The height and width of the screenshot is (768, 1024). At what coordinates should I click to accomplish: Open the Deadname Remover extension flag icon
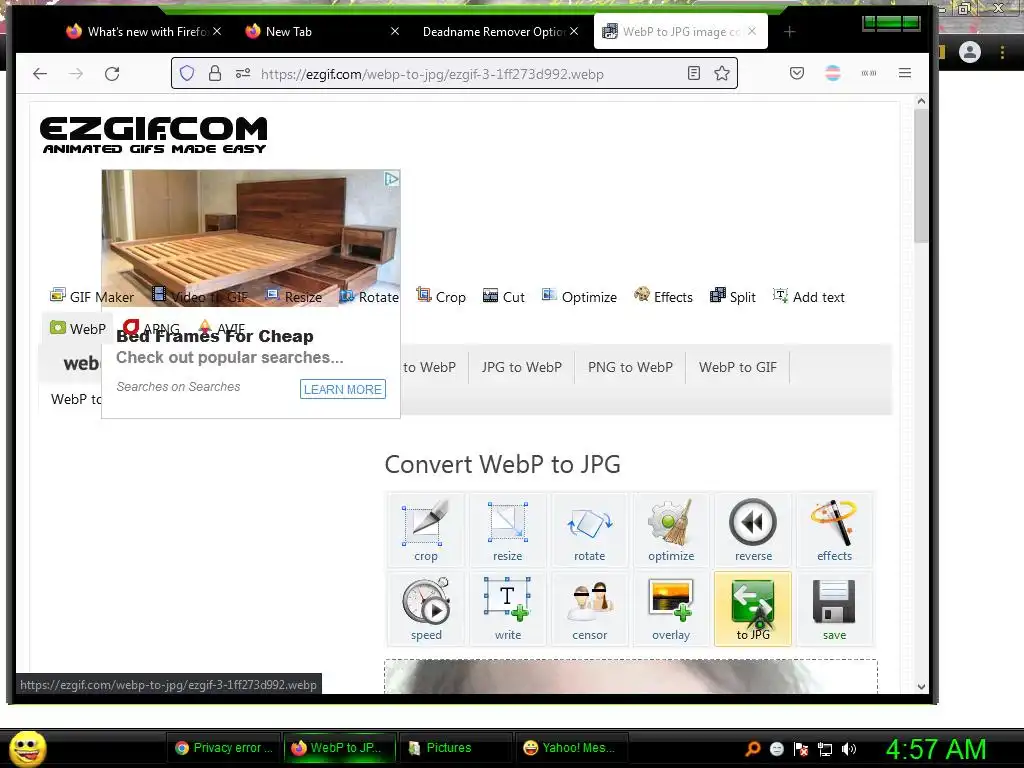pos(833,73)
